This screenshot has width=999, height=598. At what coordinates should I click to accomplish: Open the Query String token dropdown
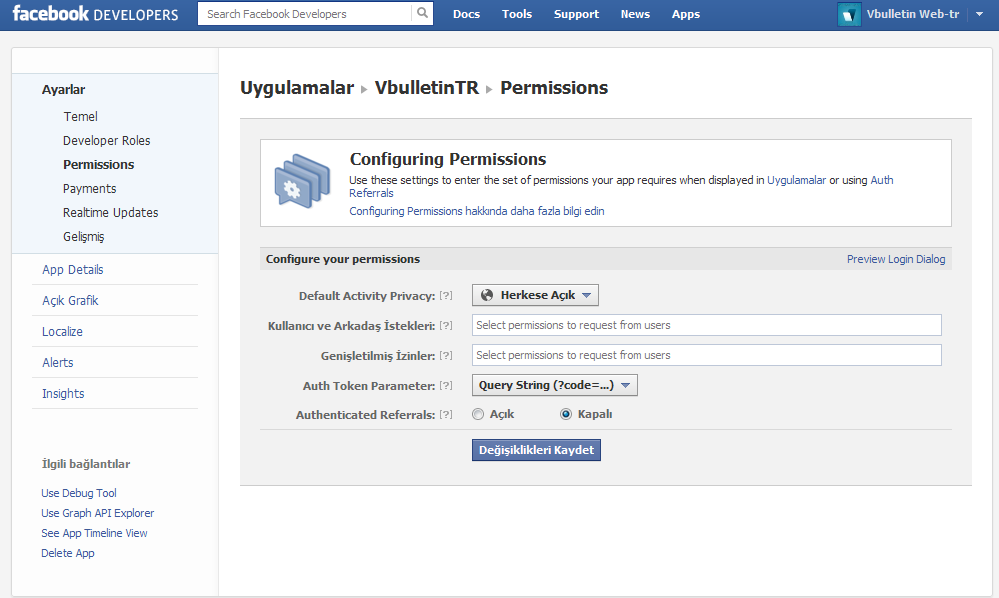pos(554,385)
